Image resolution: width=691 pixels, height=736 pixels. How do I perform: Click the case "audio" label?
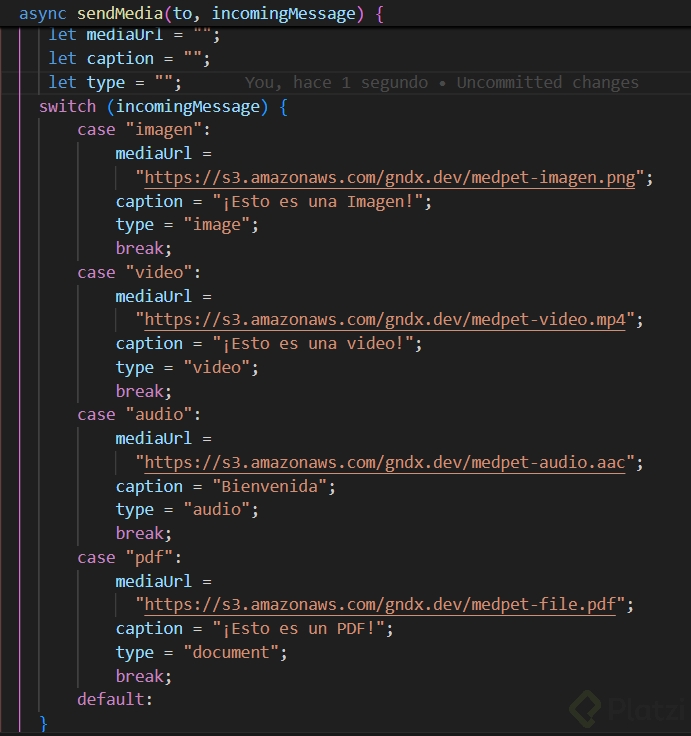[x=139, y=414]
